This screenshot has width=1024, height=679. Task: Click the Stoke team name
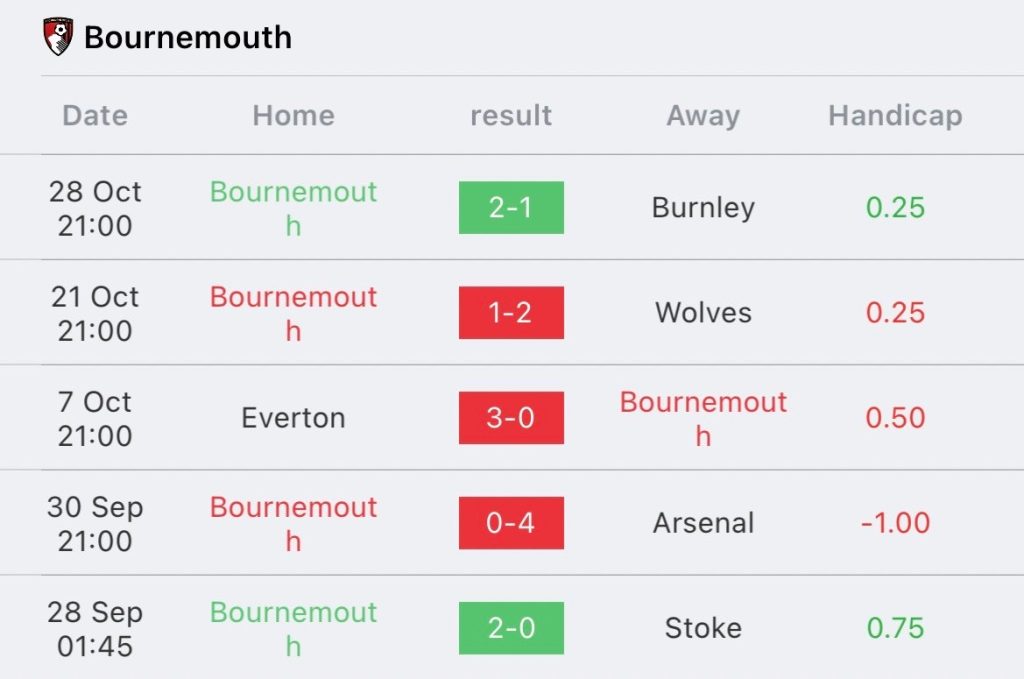point(703,628)
